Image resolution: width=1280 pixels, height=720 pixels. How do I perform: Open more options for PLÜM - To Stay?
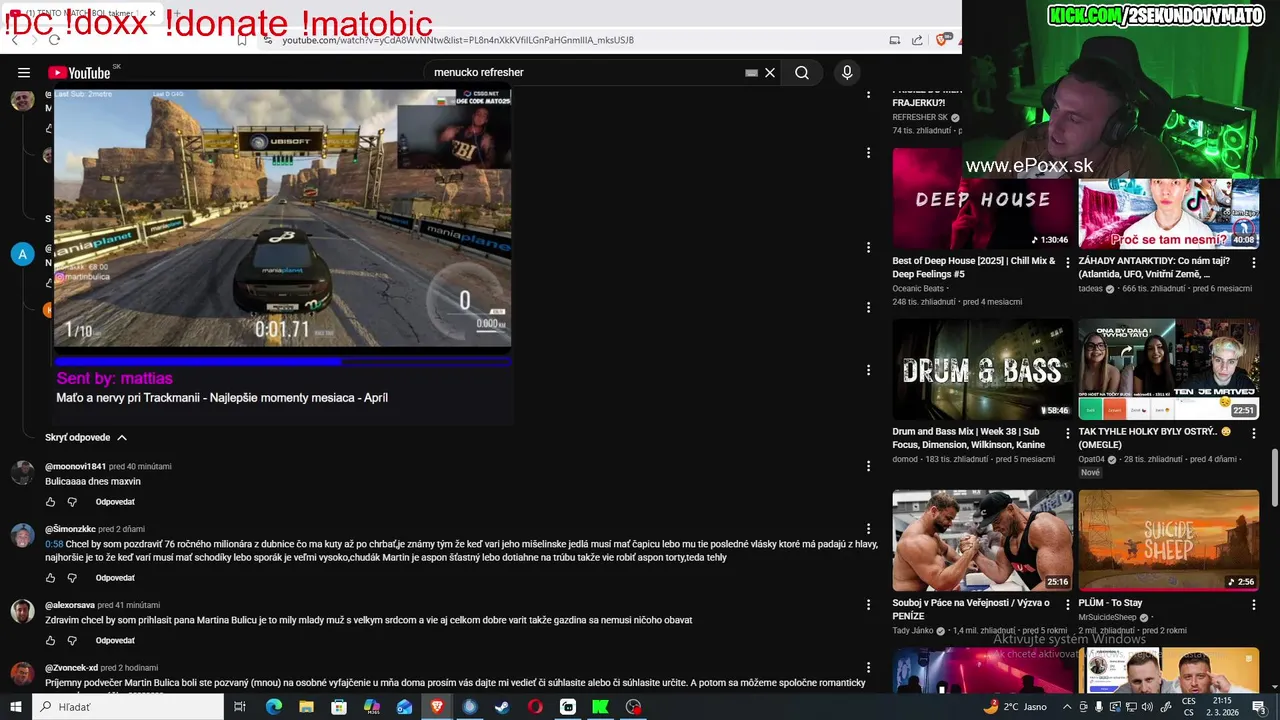coord(1254,604)
